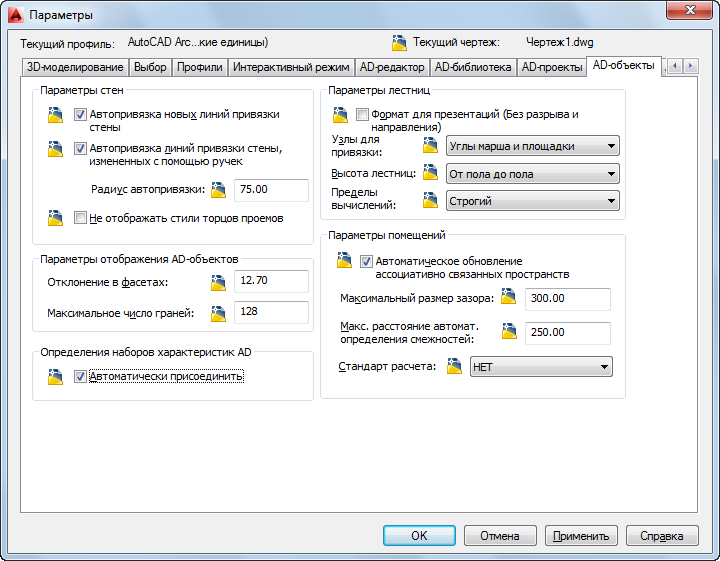Select AD-объекты tab
Screen dimensions: 720x561
pyautogui.click(x=624, y=66)
